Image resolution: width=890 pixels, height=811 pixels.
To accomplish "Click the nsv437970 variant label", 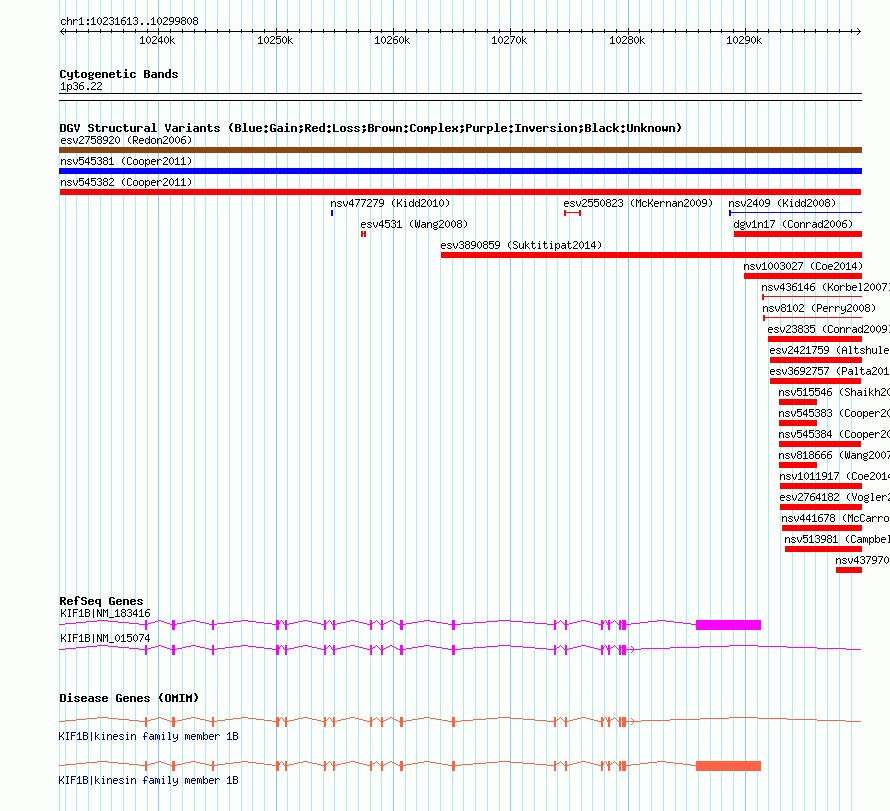I will (x=862, y=560).
